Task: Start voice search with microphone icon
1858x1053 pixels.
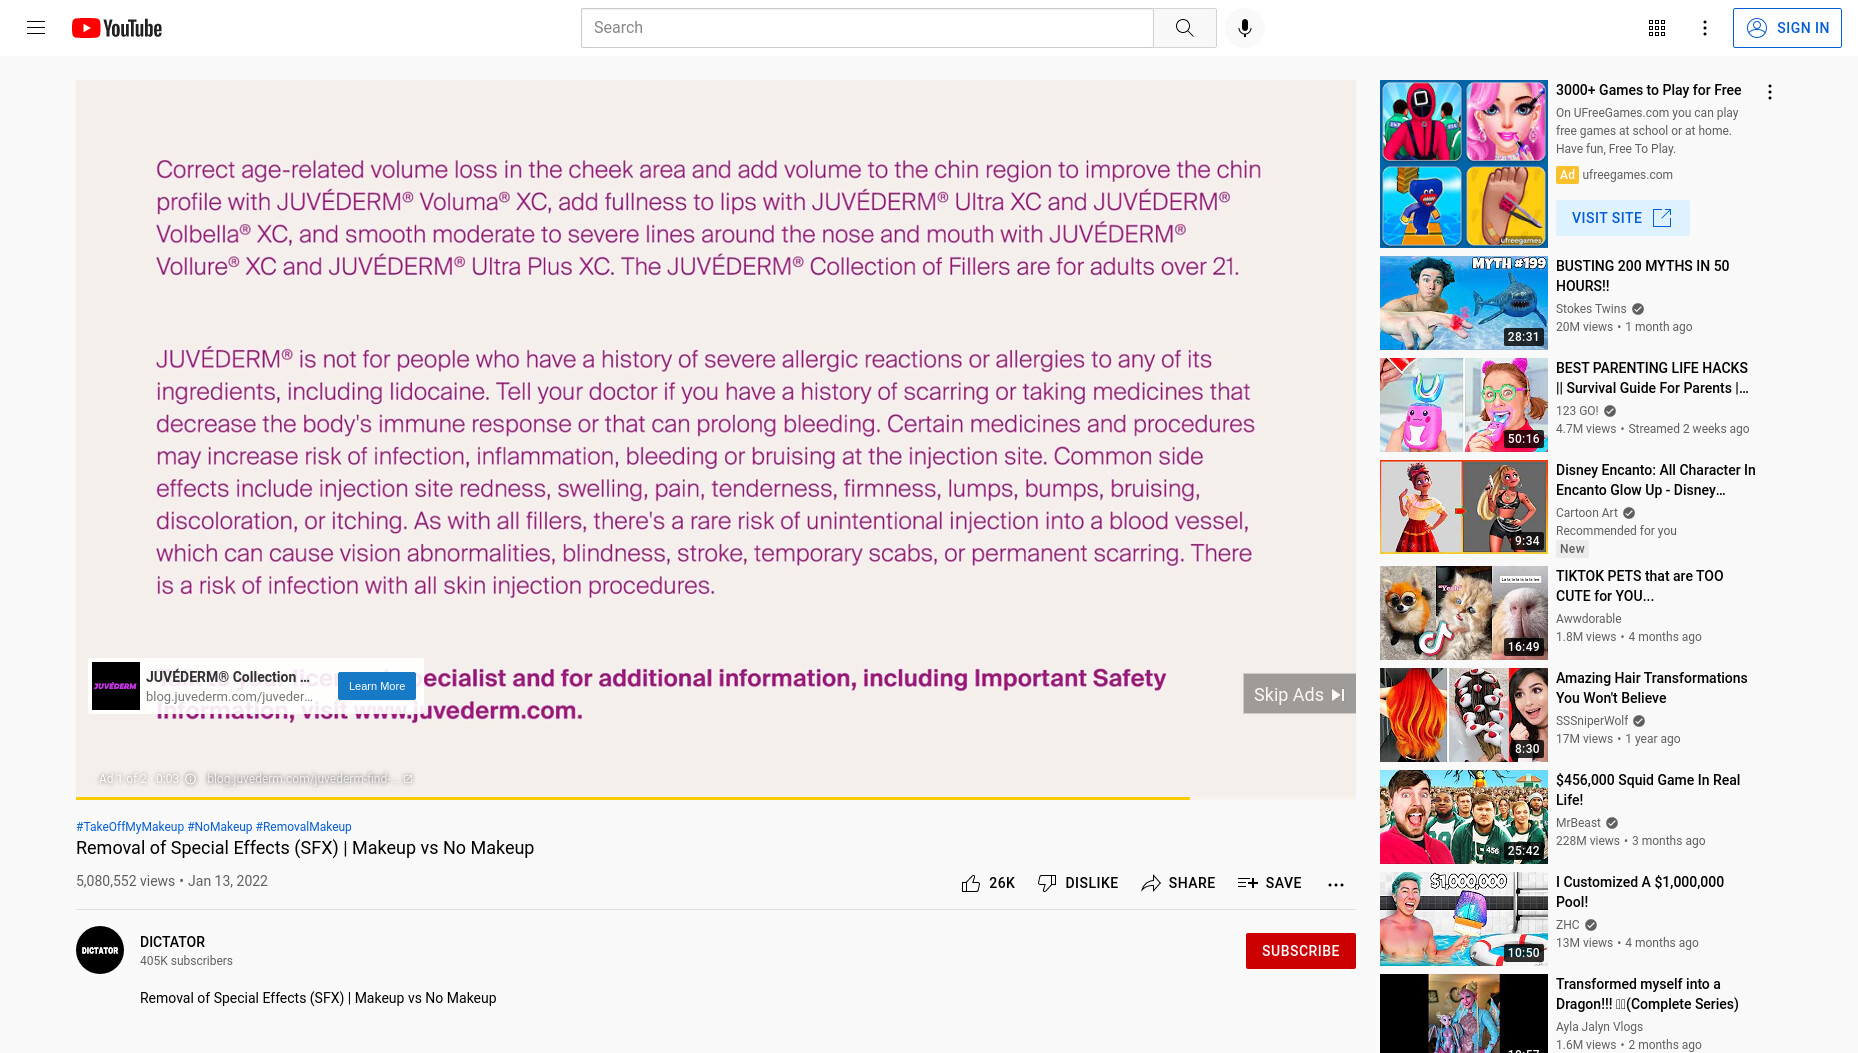Action: click(1245, 28)
